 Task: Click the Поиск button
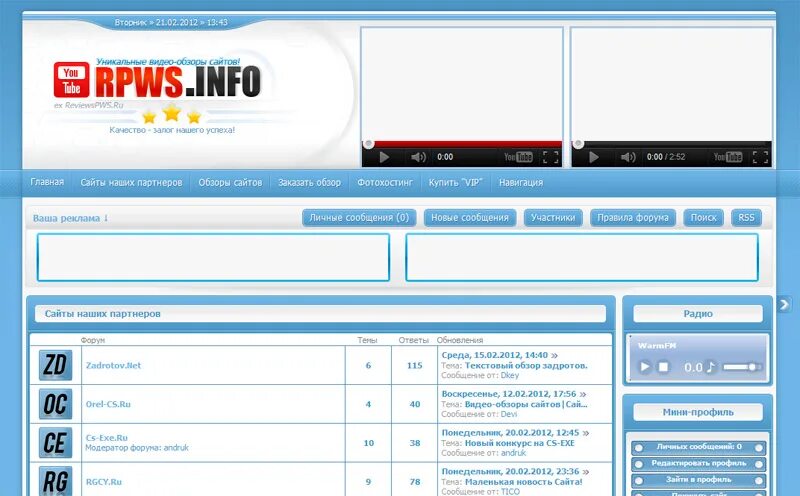click(x=704, y=218)
